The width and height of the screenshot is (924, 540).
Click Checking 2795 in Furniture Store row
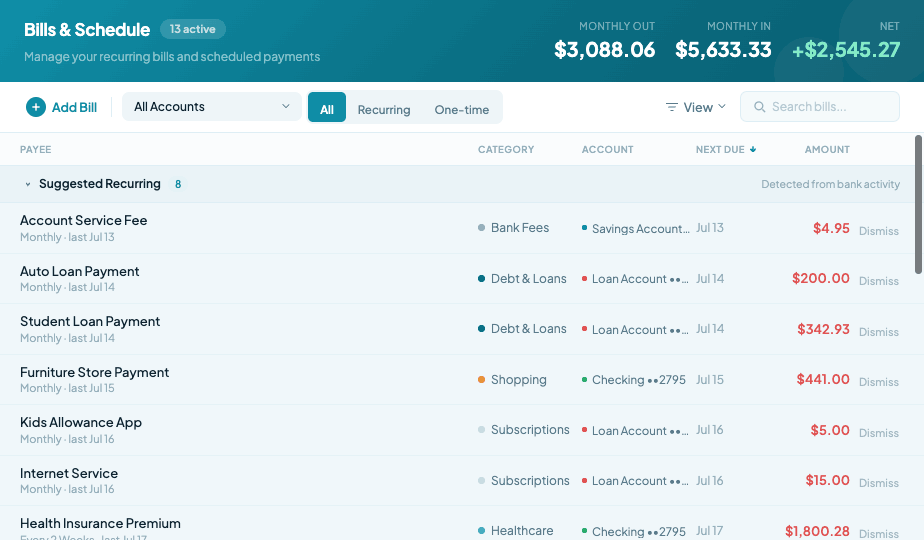click(639, 380)
